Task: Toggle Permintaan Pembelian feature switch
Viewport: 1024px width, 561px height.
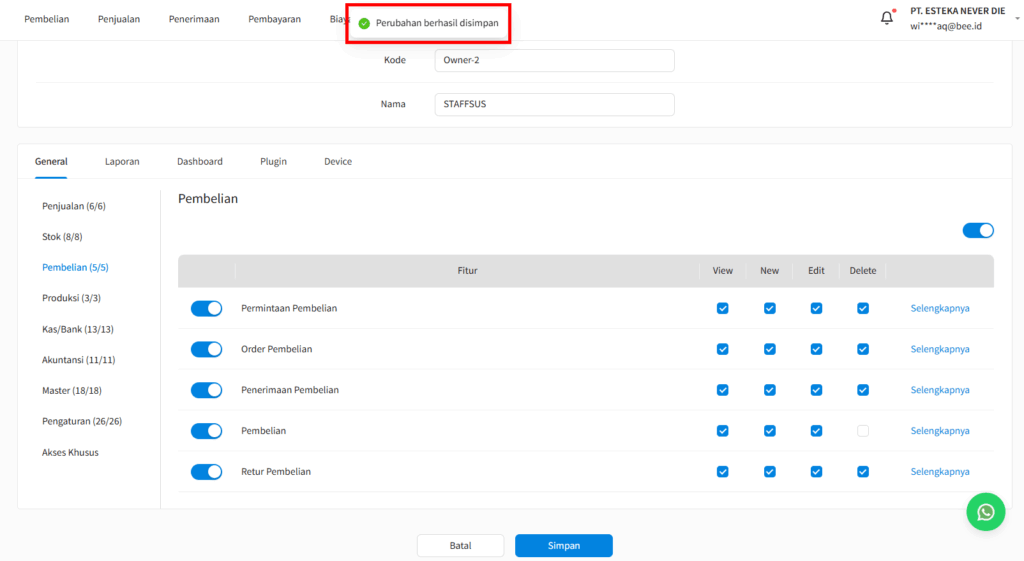Action: 206,308
